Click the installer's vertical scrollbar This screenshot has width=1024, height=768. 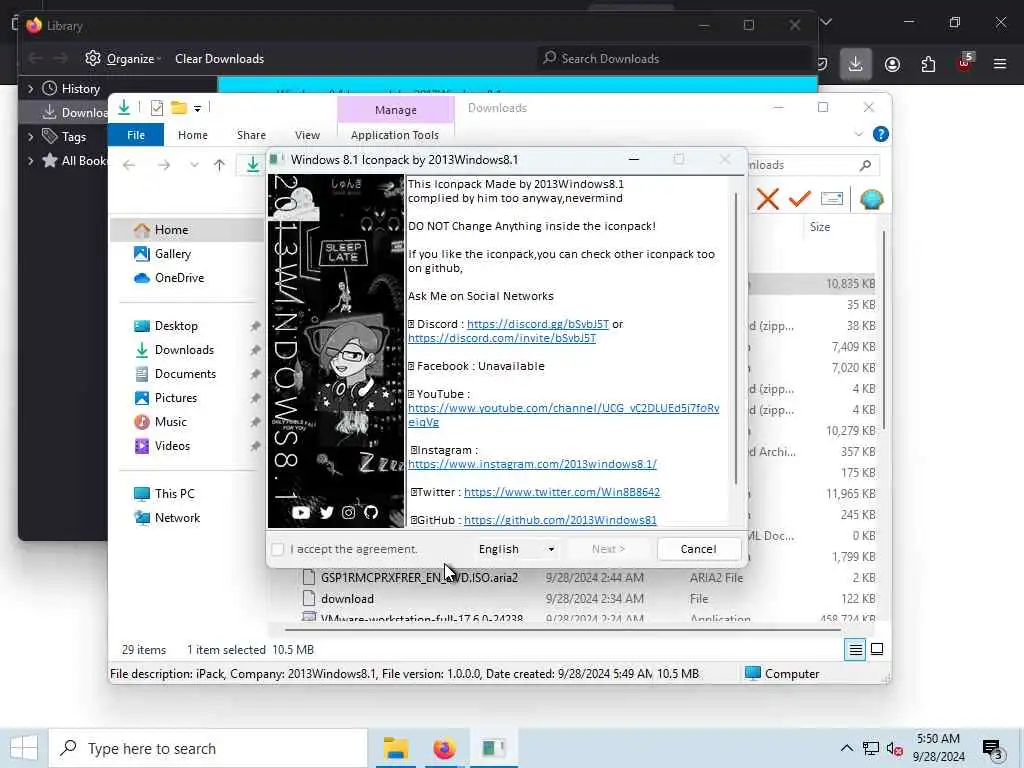pyautogui.click(x=735, y=338)
